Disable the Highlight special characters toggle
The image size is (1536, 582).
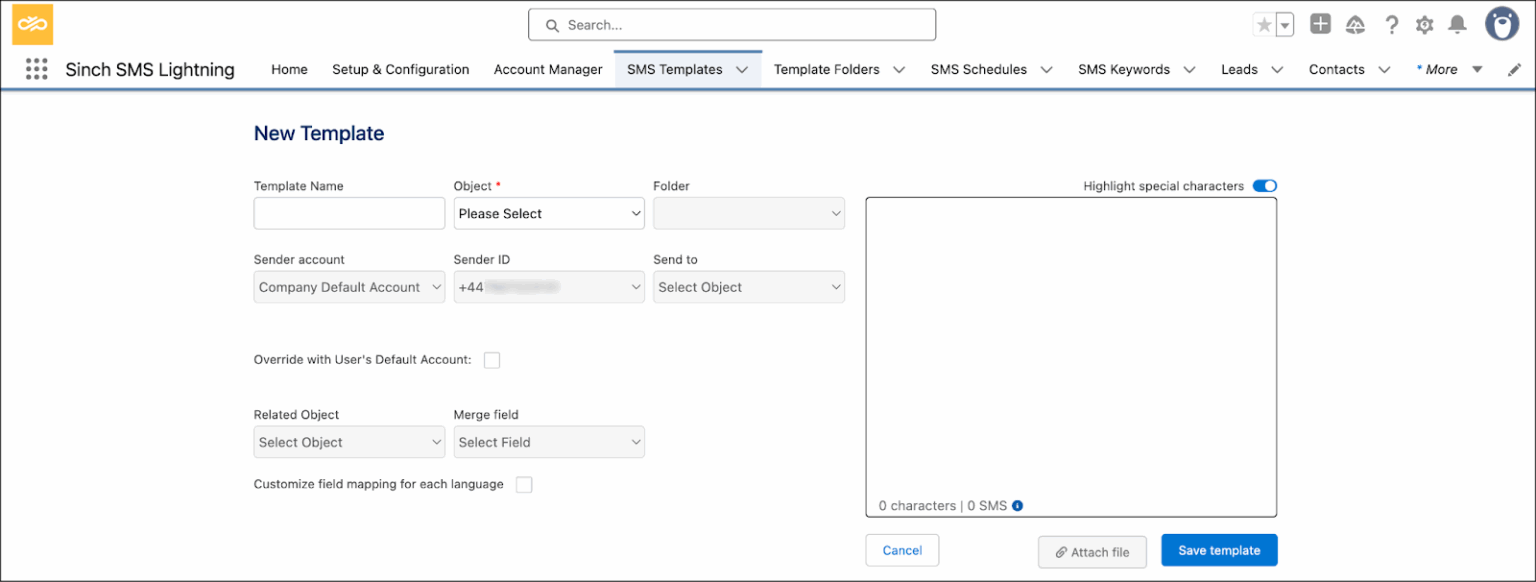1264,185
